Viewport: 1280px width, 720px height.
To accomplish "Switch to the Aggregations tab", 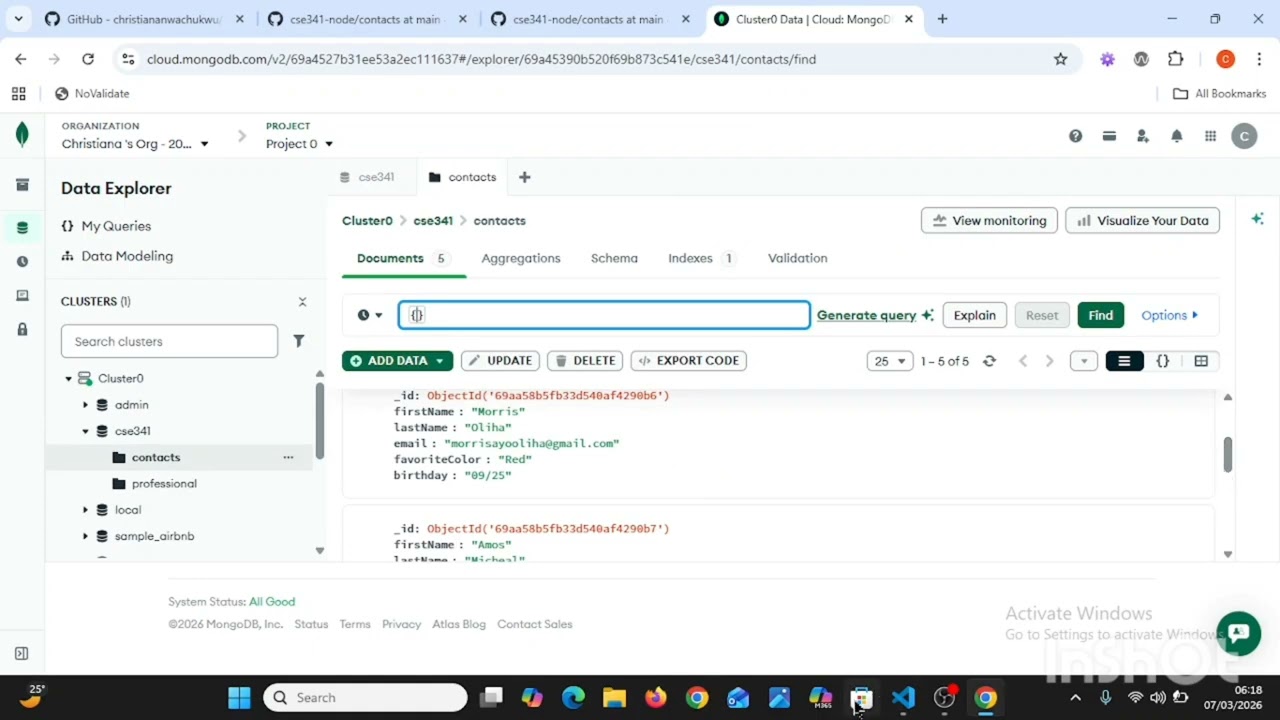I will [x=521, y=258].
